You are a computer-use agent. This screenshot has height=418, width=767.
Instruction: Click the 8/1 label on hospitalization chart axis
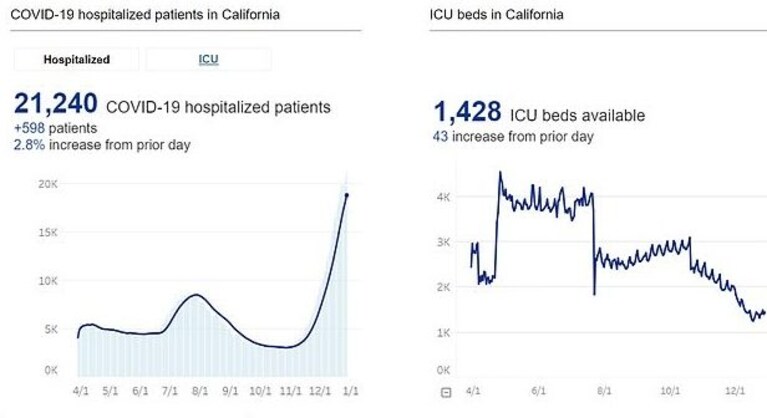click(x=200, y=391)
